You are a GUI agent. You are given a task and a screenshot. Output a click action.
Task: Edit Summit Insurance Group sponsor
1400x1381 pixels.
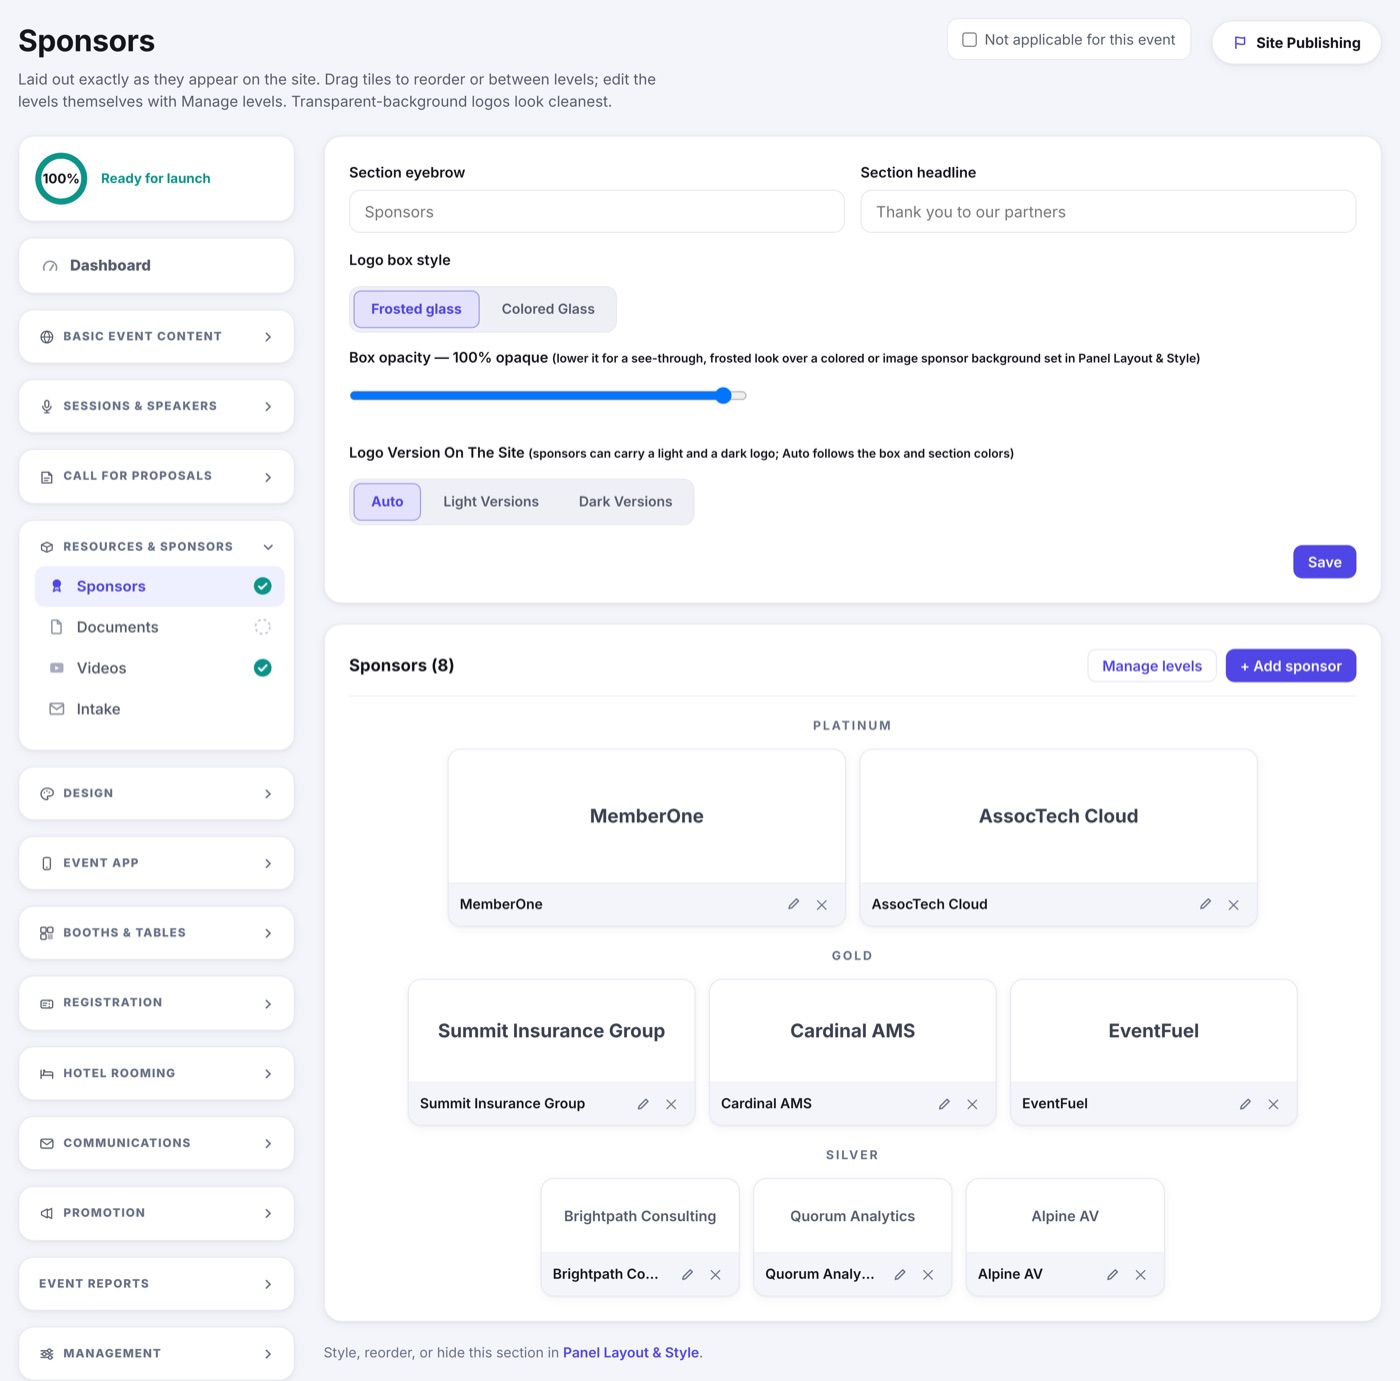643,1104
